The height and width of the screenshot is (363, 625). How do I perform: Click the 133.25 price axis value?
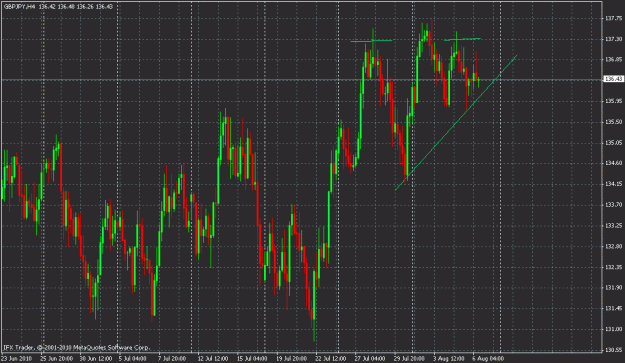(614, 226)
